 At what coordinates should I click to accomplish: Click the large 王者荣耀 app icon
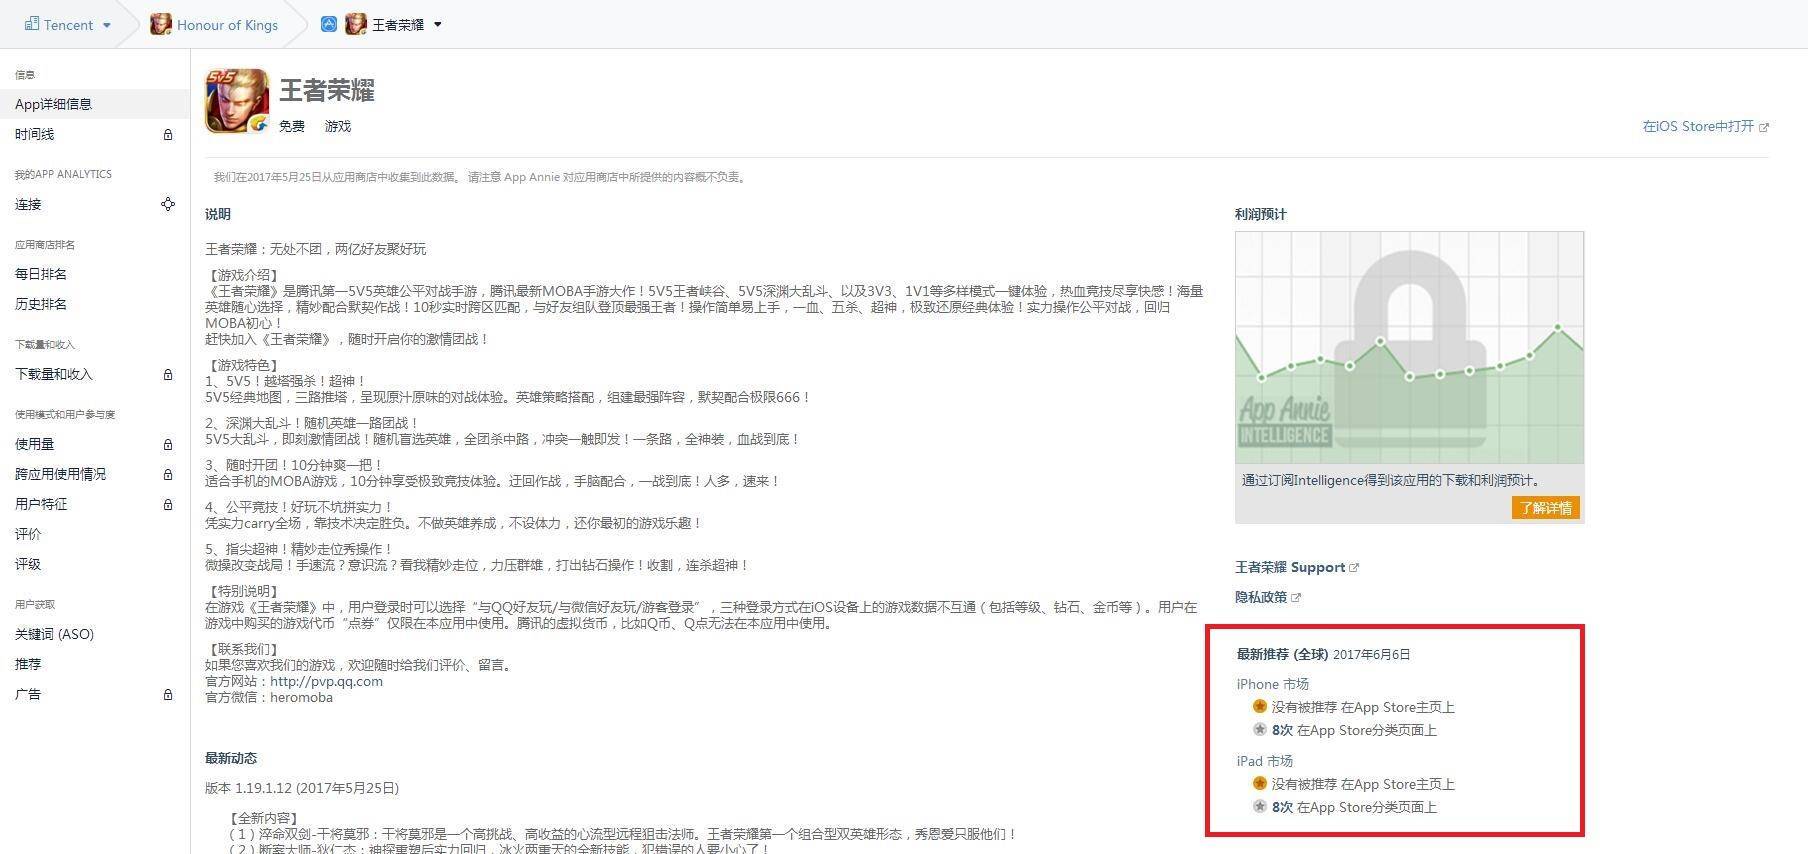coord(237,101)
